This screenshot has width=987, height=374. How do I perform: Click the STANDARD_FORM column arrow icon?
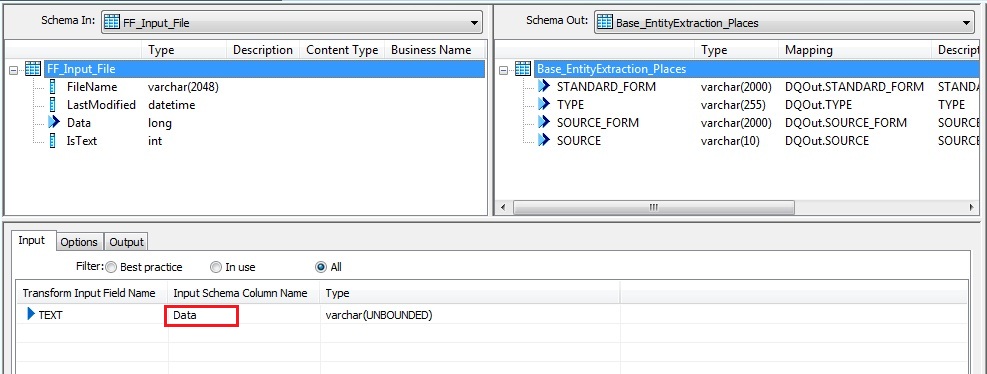544,87
